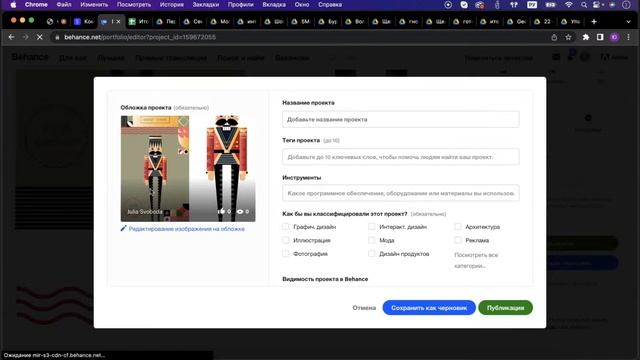This screenshot has height=360, width=640.
Task: Click Редактирование изображения на обложке link
Action: point(187,229)
